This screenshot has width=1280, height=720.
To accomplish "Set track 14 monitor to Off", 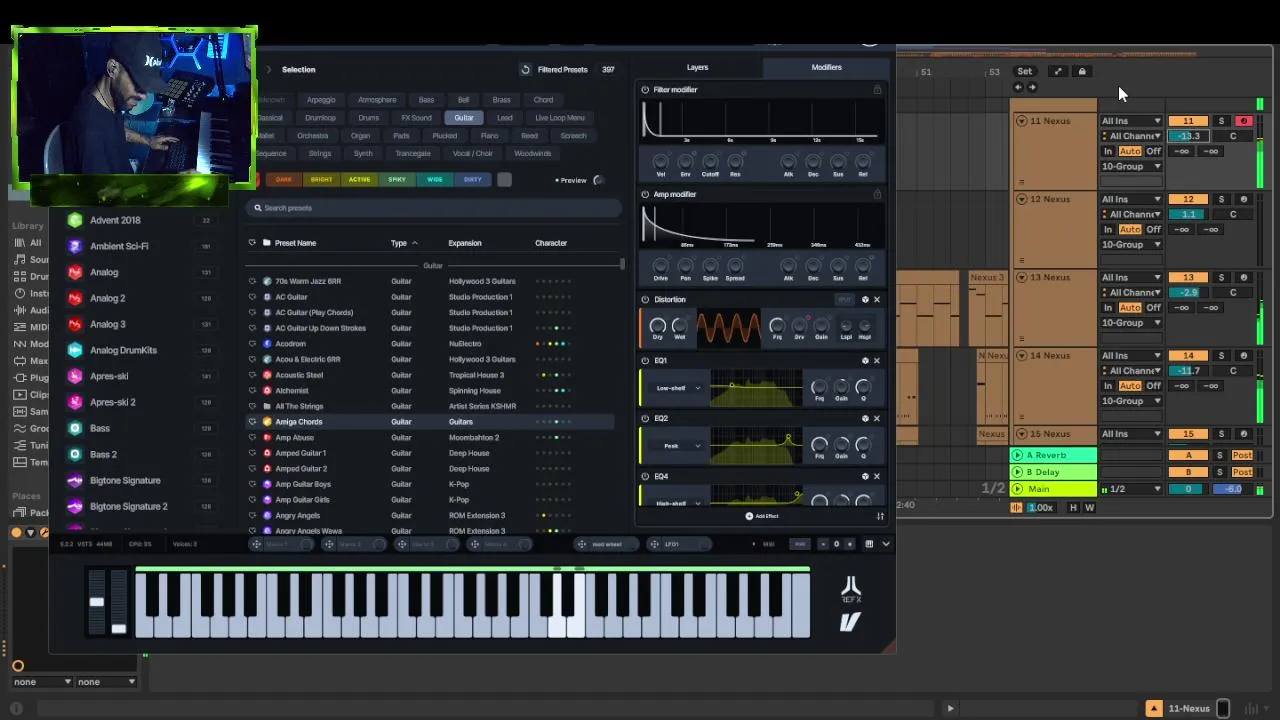I will pyautogui.click(x=1153, y=386).
